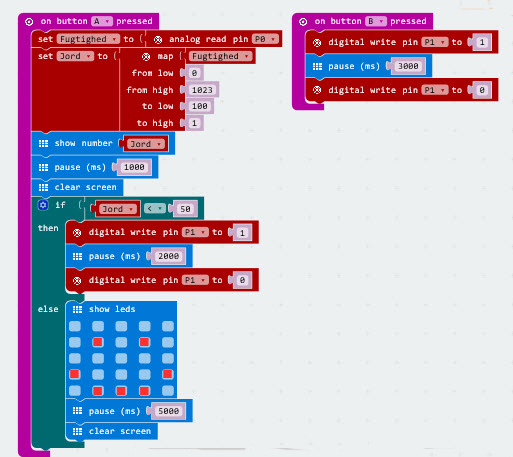Select the pause 5000 block
Screen dimensions: 513x457
point(129,411)
